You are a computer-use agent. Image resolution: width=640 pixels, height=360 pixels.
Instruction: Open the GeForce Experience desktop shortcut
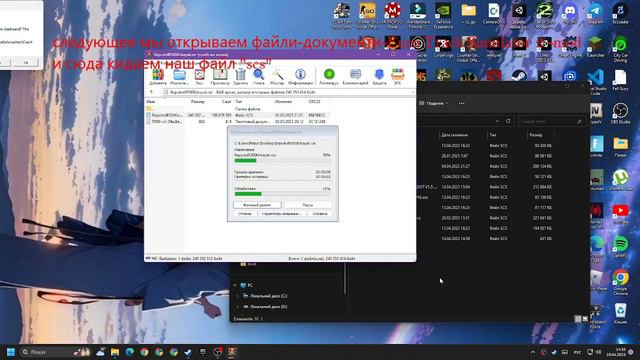coord(443,16)
